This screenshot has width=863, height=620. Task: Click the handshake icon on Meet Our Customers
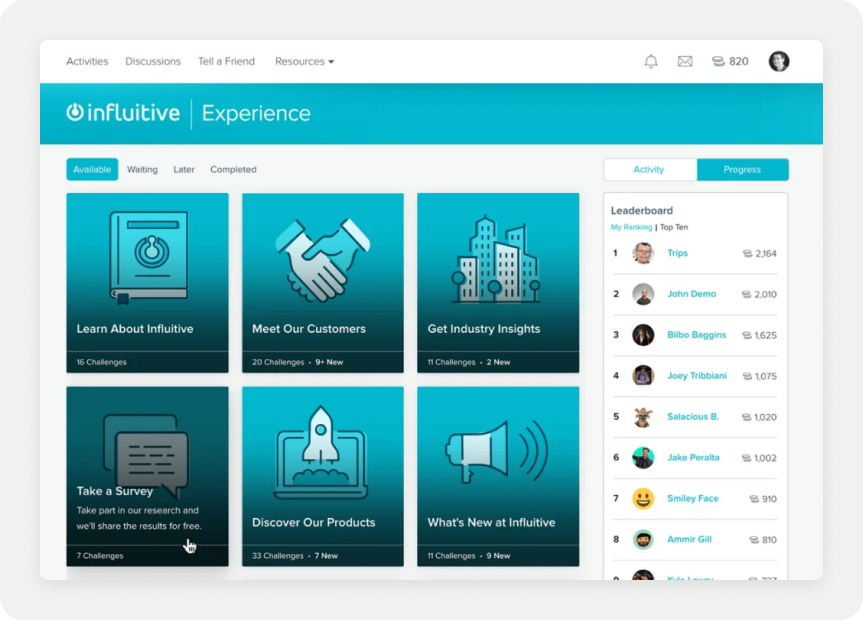tap(323, 259)
